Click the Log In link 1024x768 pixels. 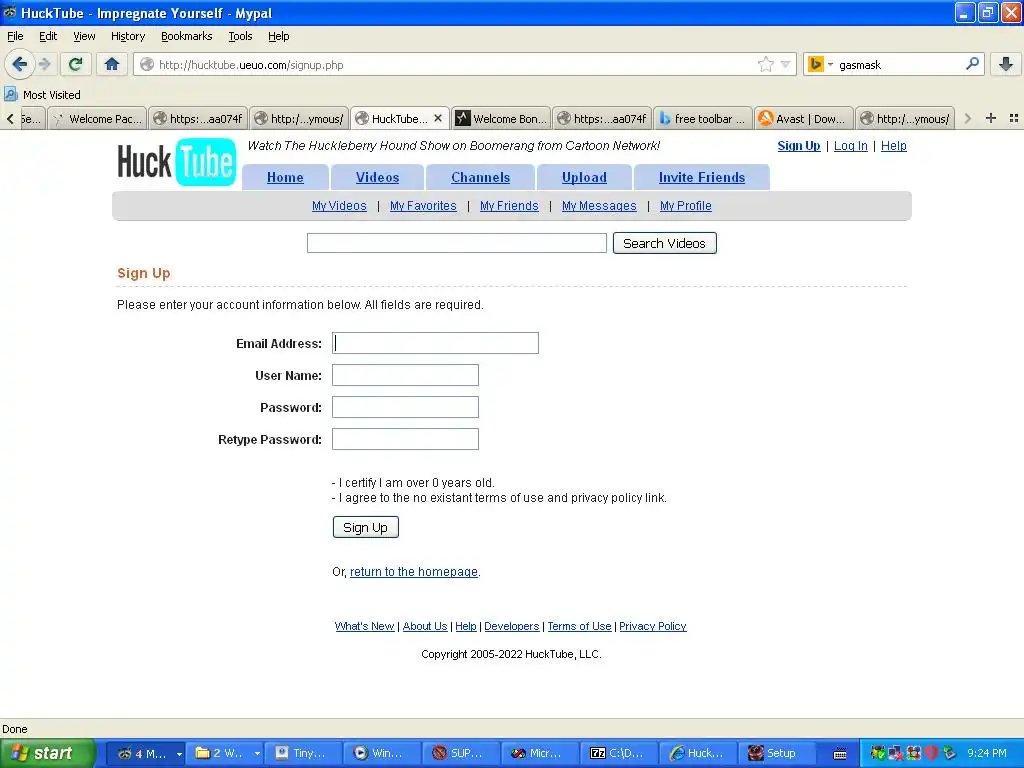point(850,146)
